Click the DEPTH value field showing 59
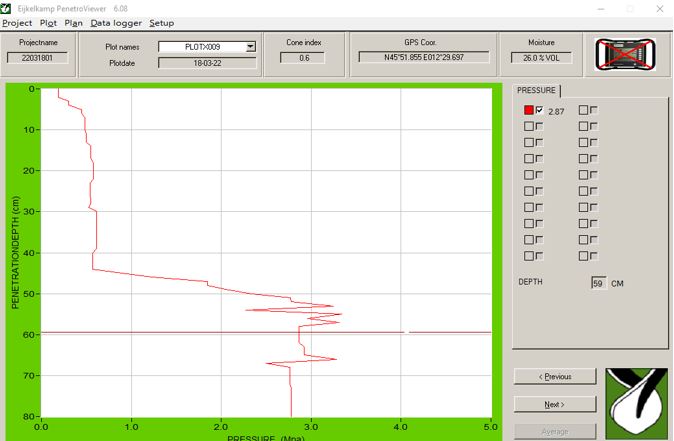This screenshot has height=441, width=674. 598,283
